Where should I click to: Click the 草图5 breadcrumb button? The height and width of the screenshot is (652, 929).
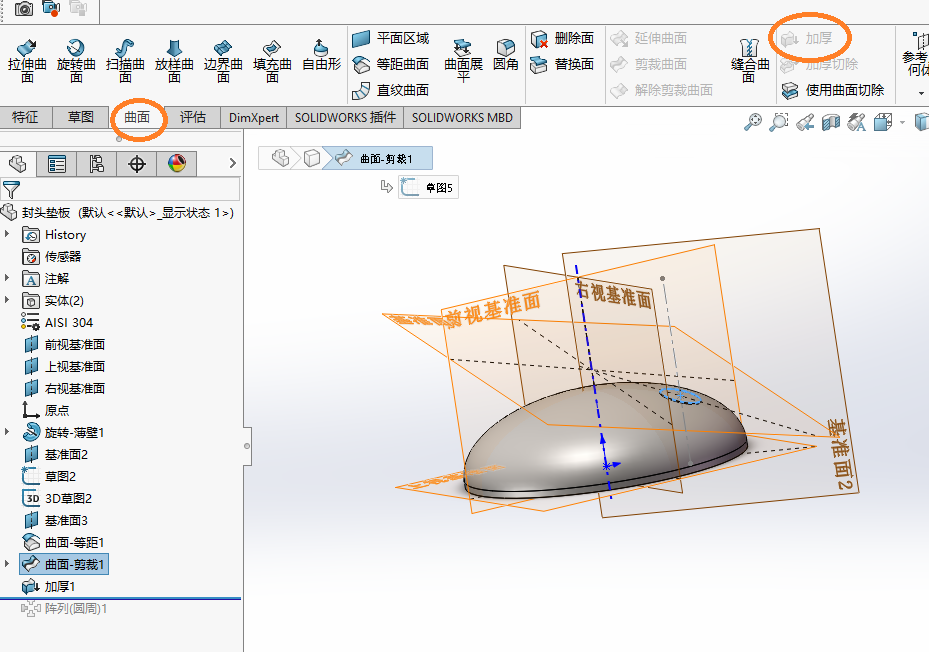428,186
